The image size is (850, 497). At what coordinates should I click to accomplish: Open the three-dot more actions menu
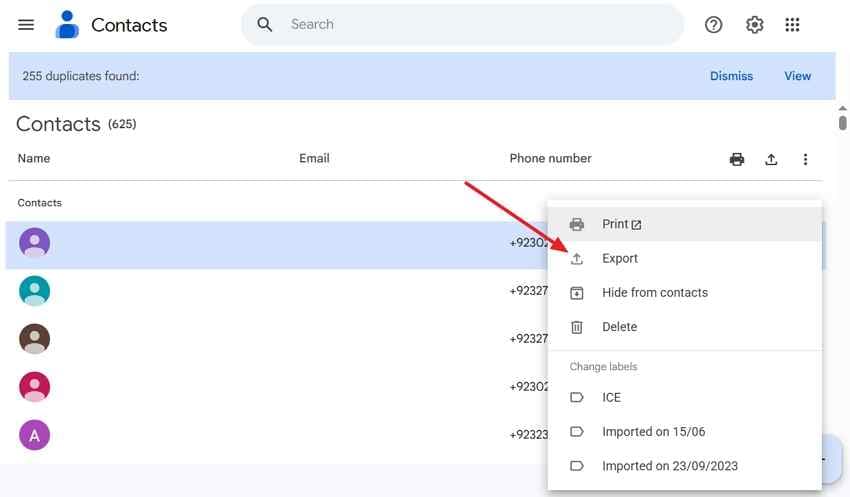click(805, 159)
